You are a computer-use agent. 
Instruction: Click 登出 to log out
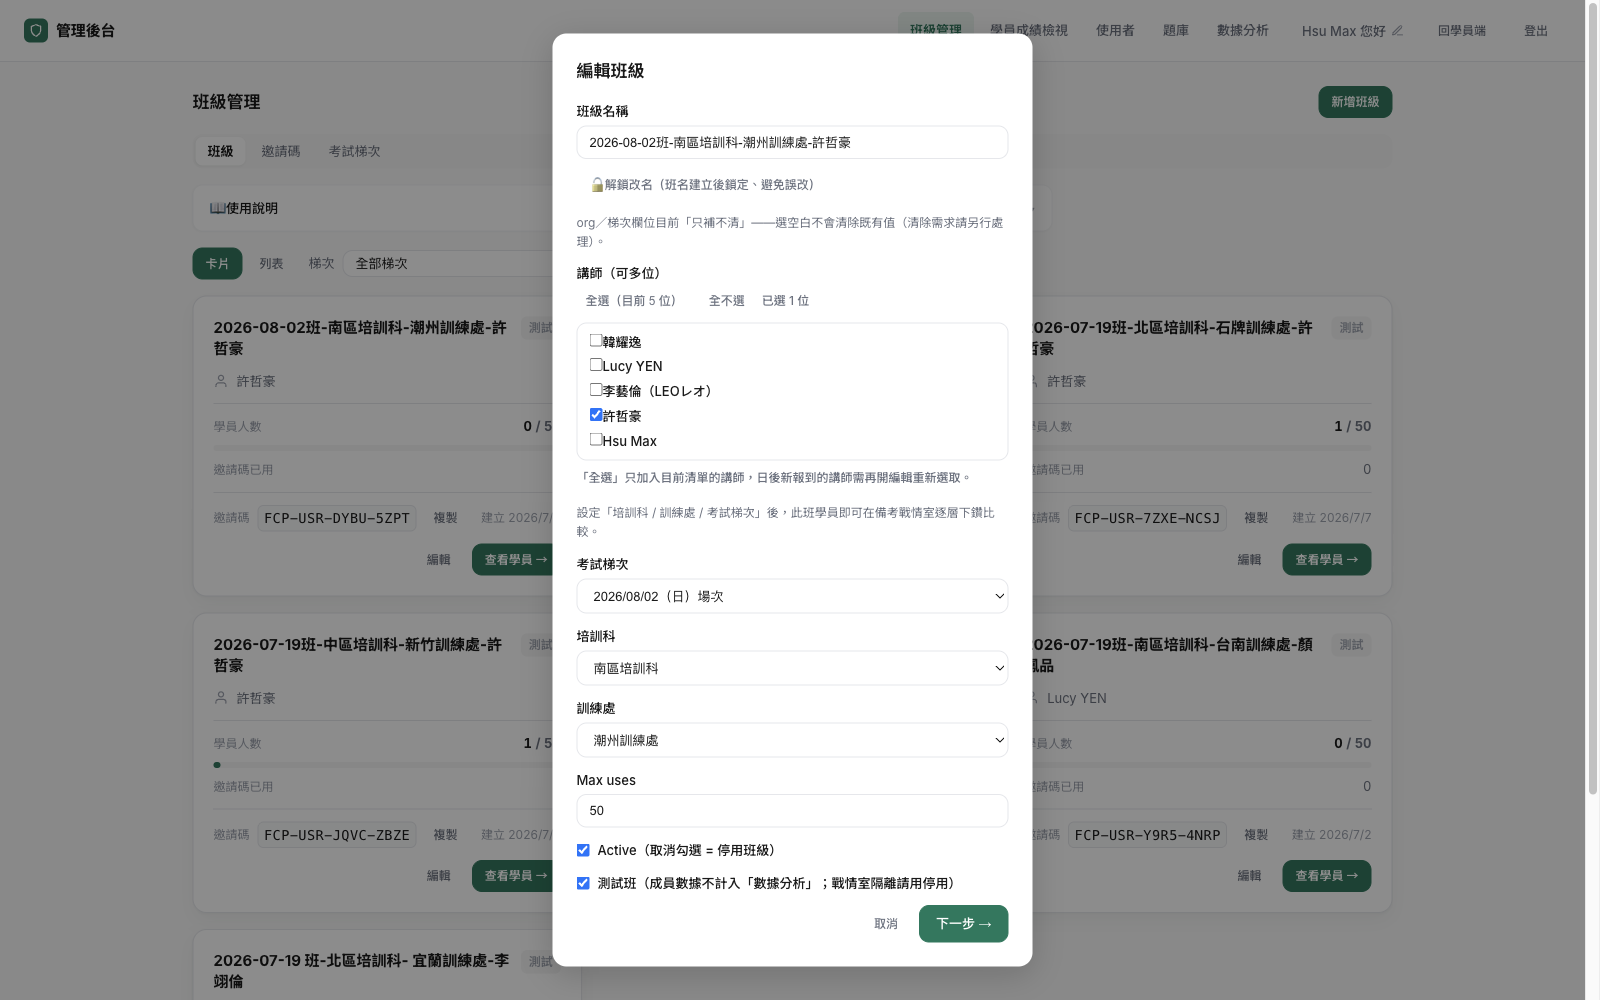pyautogui.click(x=1536, y=31)
